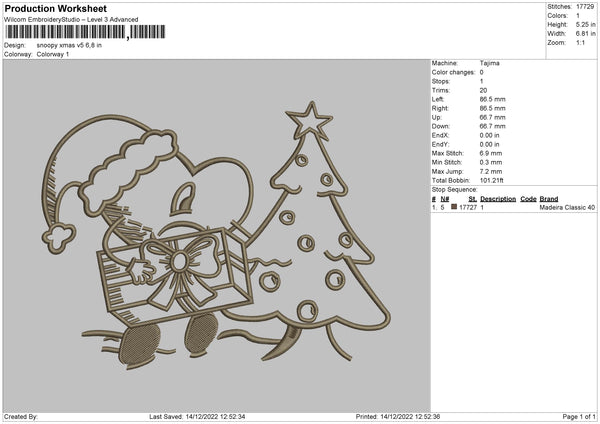Click 'Madeira Classic 40' brand entry
Screen dimensions: 600x424
point(567,207)
